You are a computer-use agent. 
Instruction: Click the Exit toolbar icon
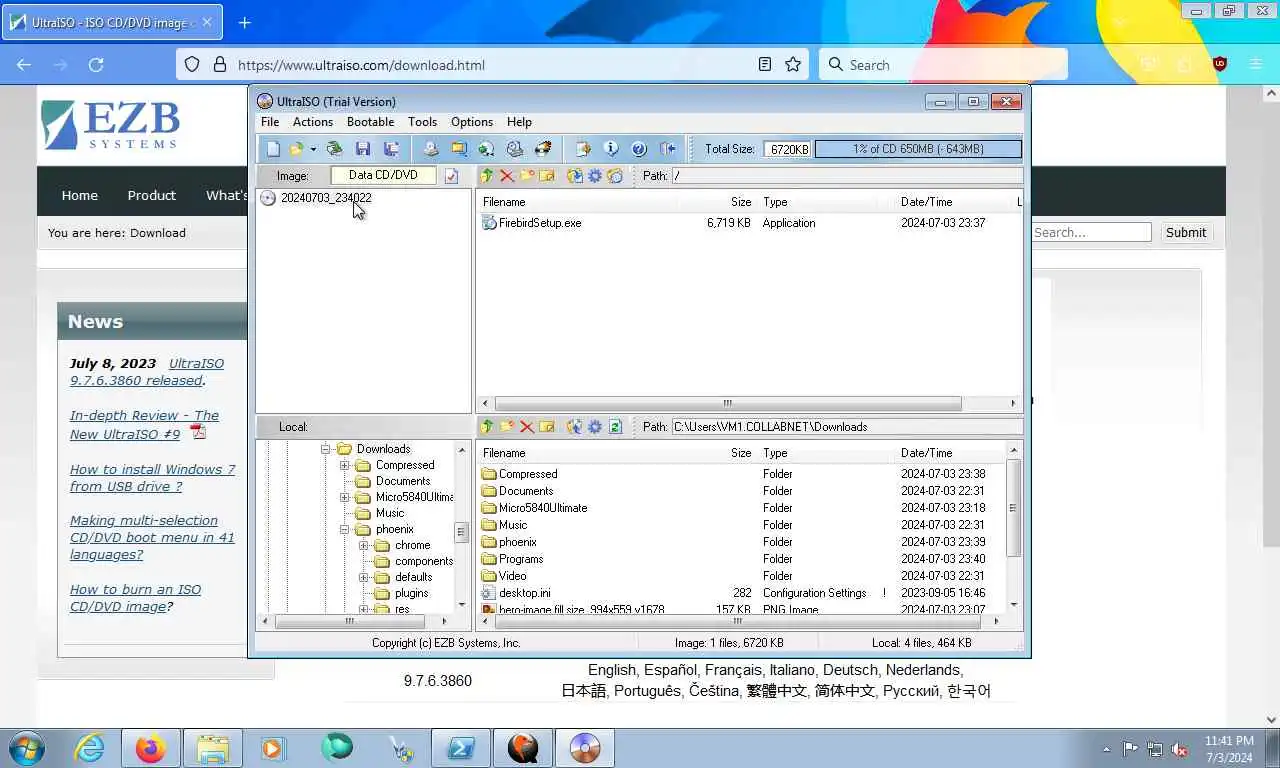(x=667, y=149)
